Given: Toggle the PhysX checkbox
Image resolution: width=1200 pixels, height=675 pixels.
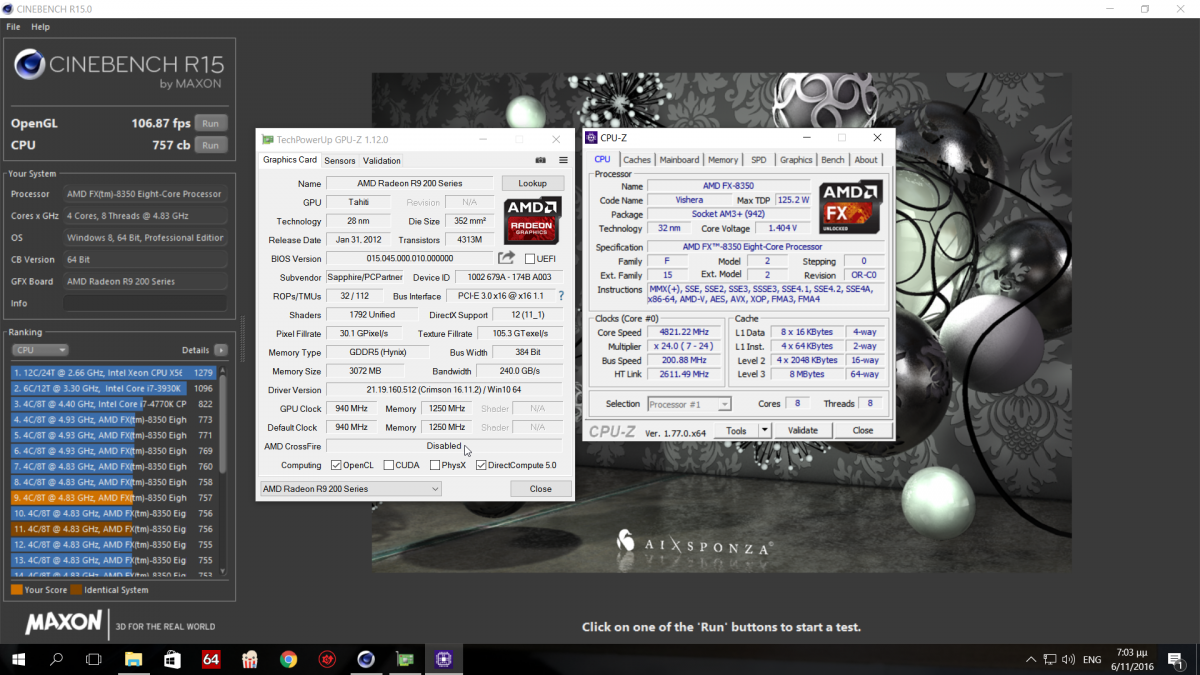Looking at the screenshot, I should (x=434, y=465).
